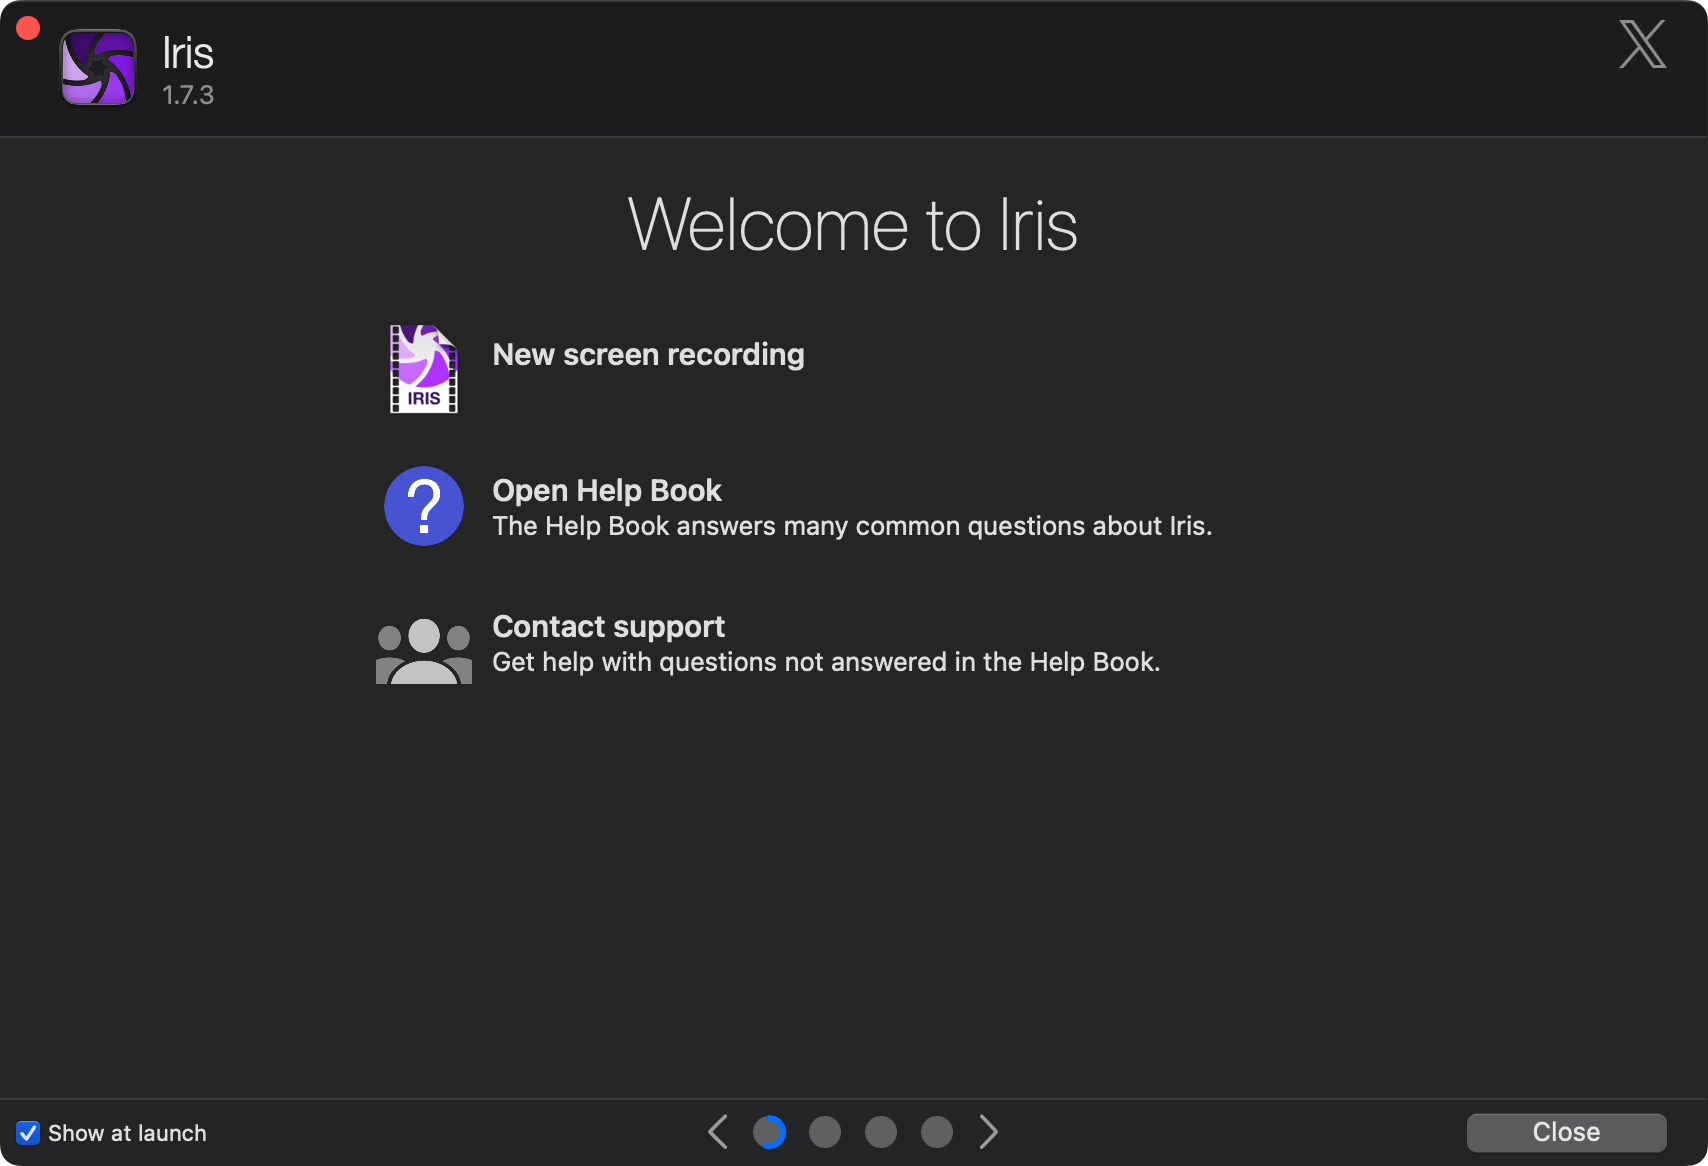Click the Iris app logo in header
The width and height of the screenshot is (1708, 1166).
[98, 67]
